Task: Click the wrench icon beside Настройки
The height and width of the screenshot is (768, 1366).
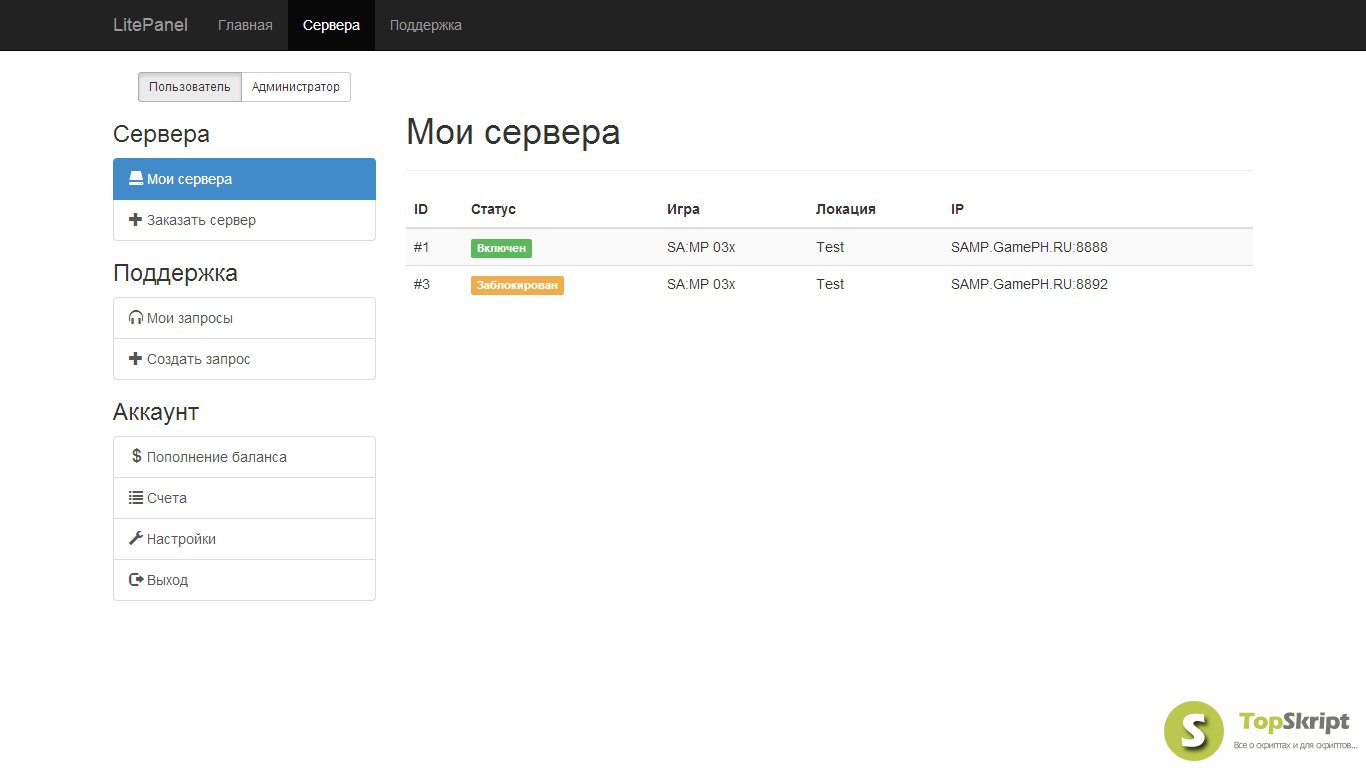Action: coord(136,538)
